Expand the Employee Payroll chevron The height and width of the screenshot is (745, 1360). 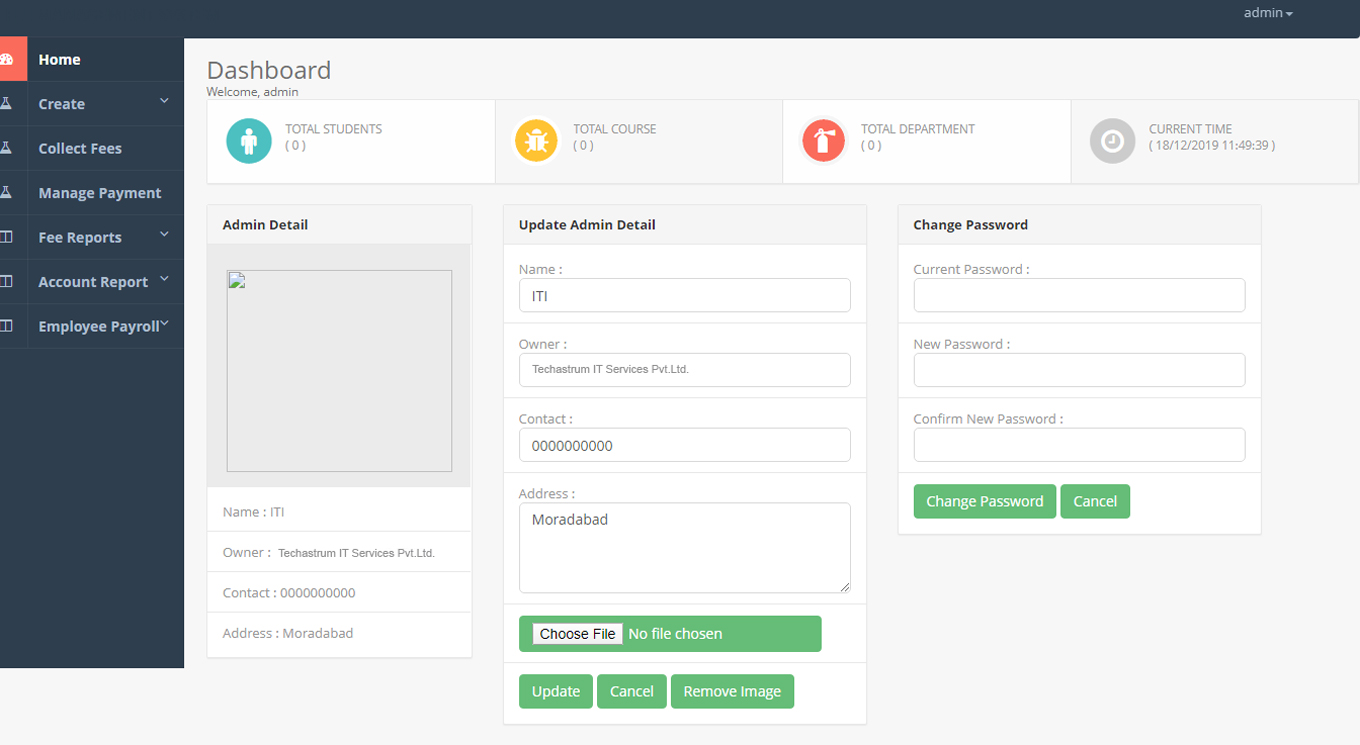164,323
